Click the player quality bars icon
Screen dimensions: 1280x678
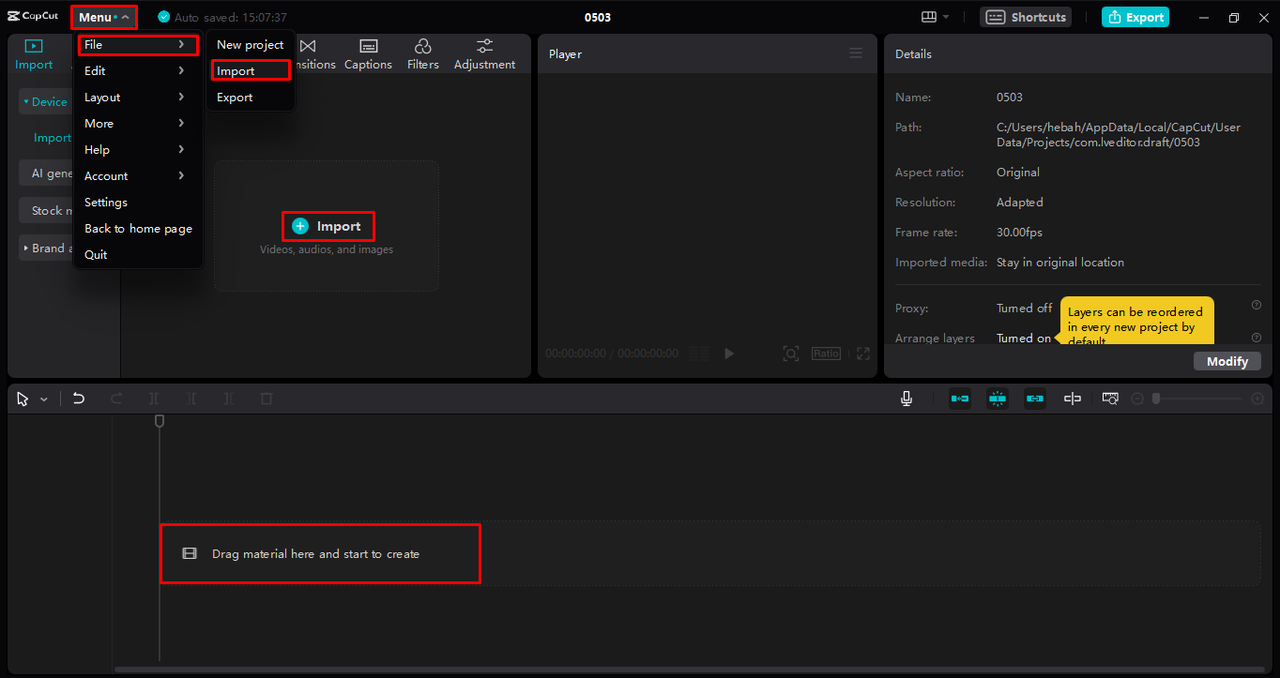tap(700, 353)
